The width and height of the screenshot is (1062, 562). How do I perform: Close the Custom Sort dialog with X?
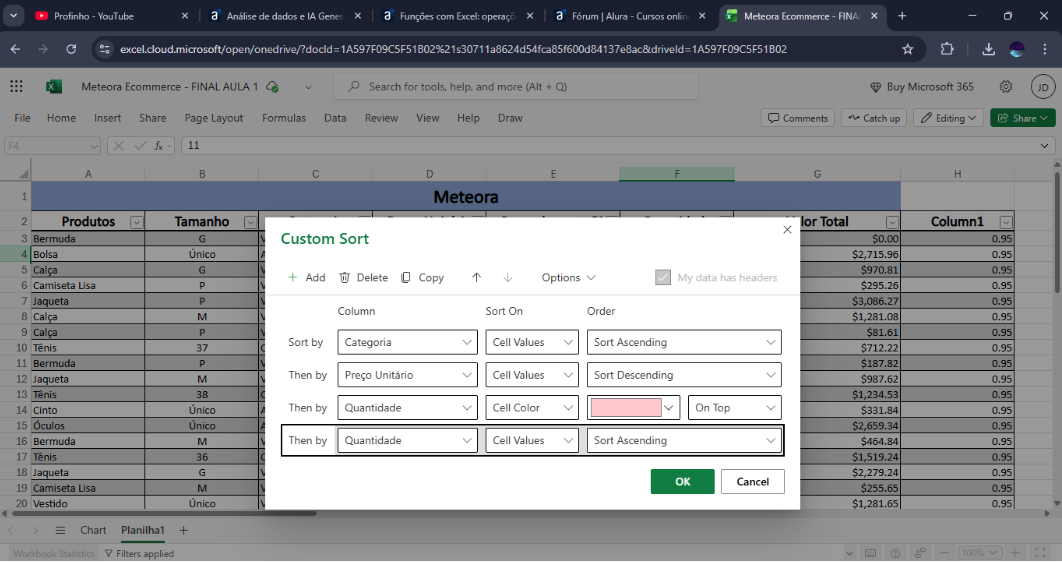(x=787, y=229)
